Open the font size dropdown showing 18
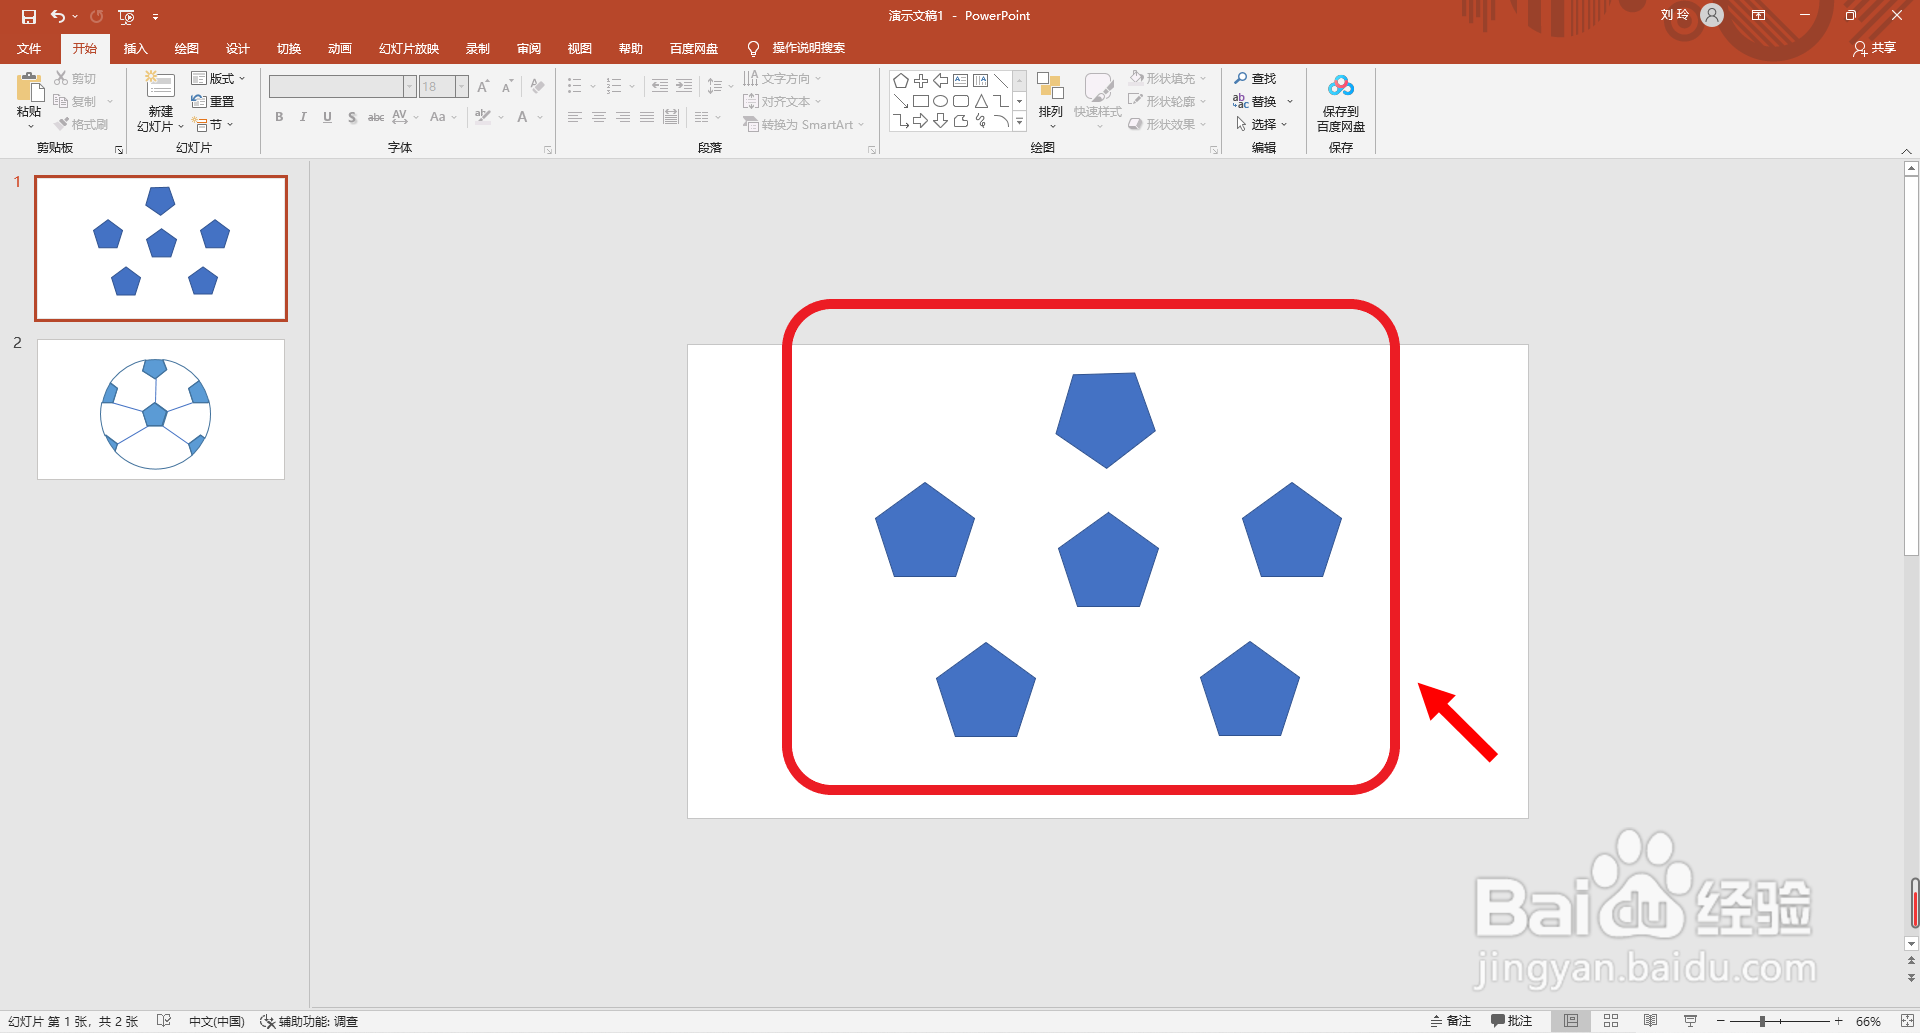This screenshot has width=1920, height=1033. [x=462, y=86]
